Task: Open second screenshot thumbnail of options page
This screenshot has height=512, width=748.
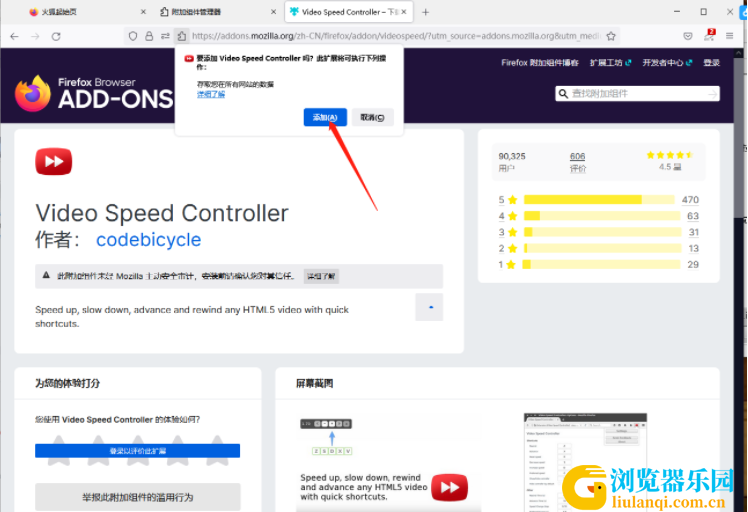Action: pos(585,462)
